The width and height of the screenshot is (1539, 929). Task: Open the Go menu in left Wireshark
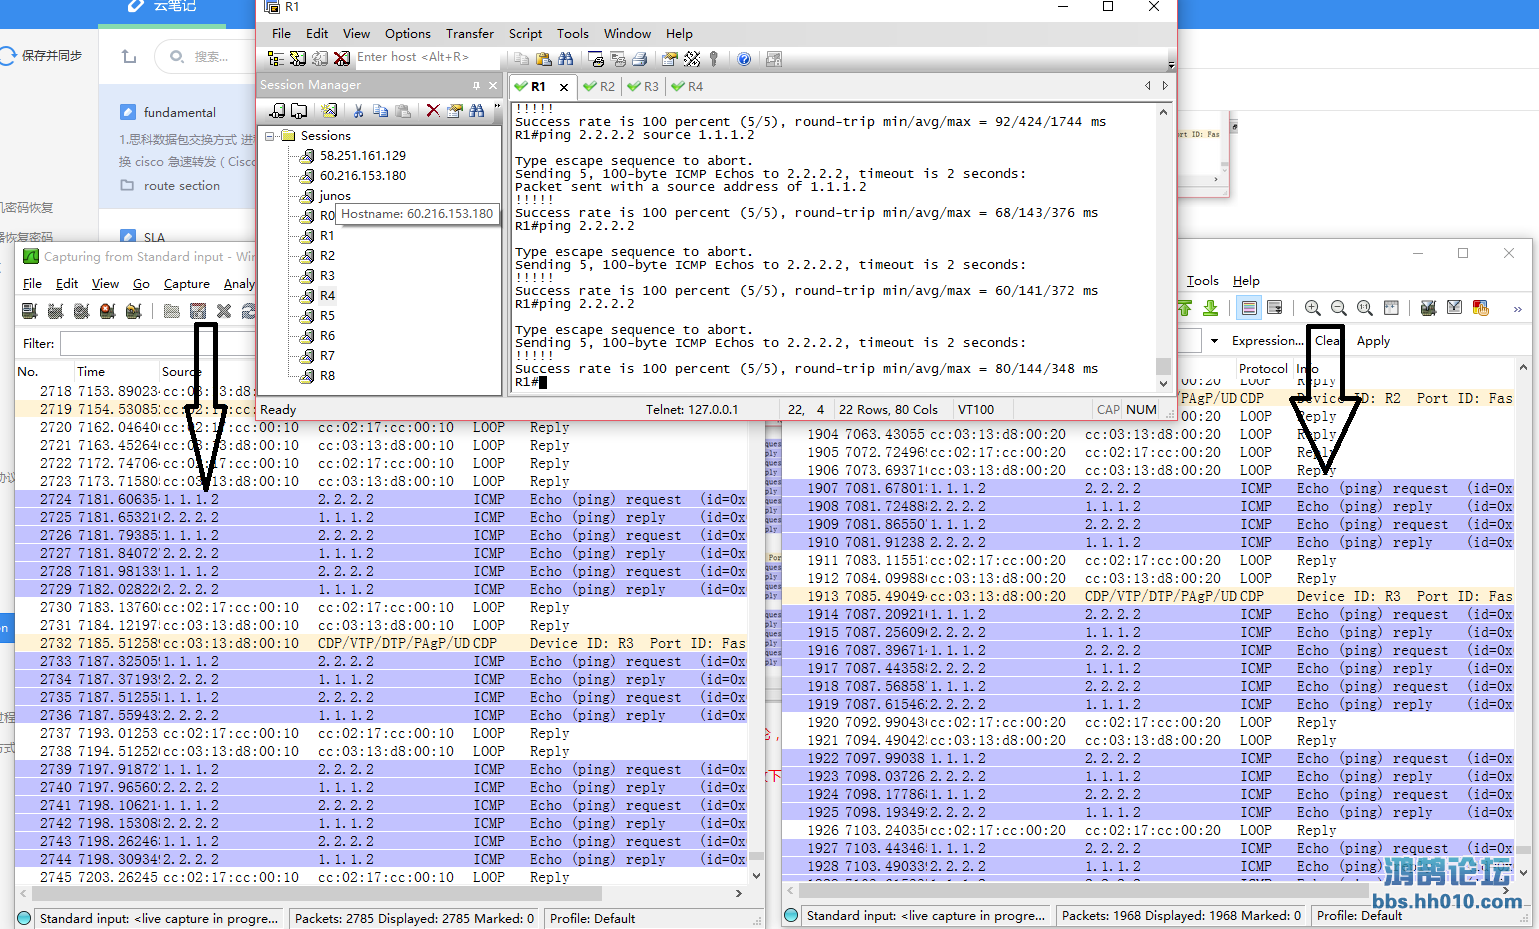pos(141,284)
